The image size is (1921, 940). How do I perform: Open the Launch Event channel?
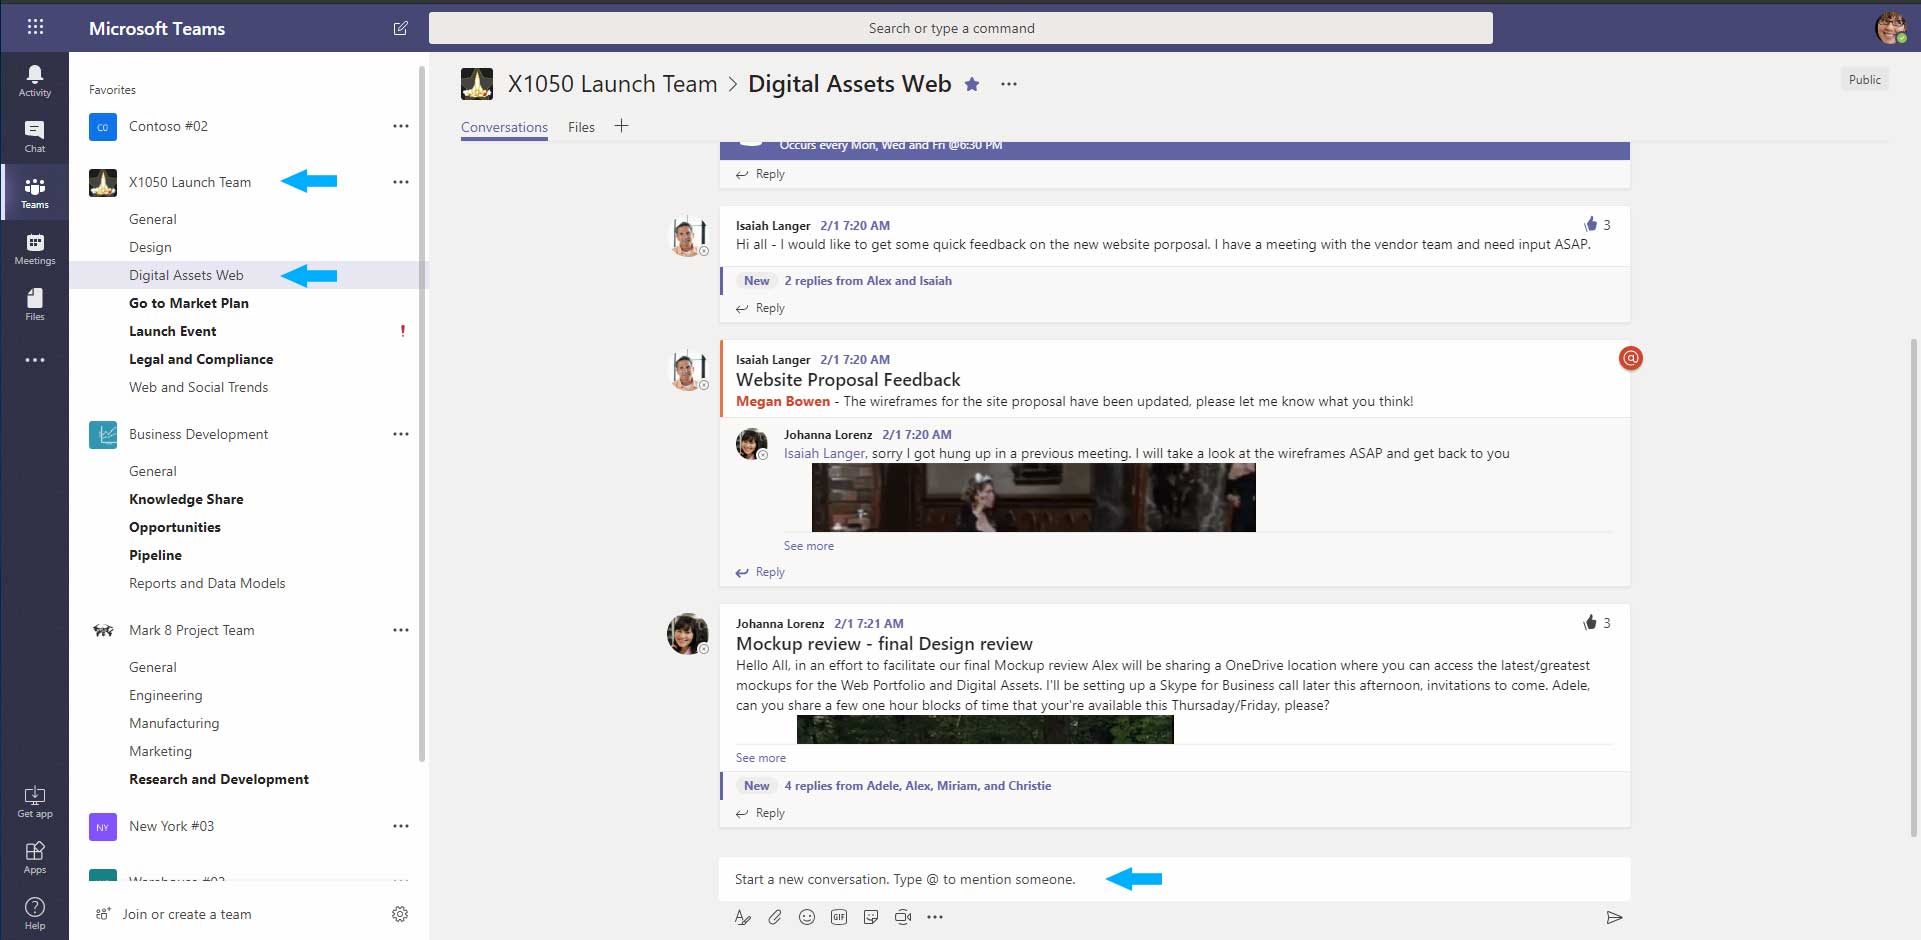click(172, 331)
